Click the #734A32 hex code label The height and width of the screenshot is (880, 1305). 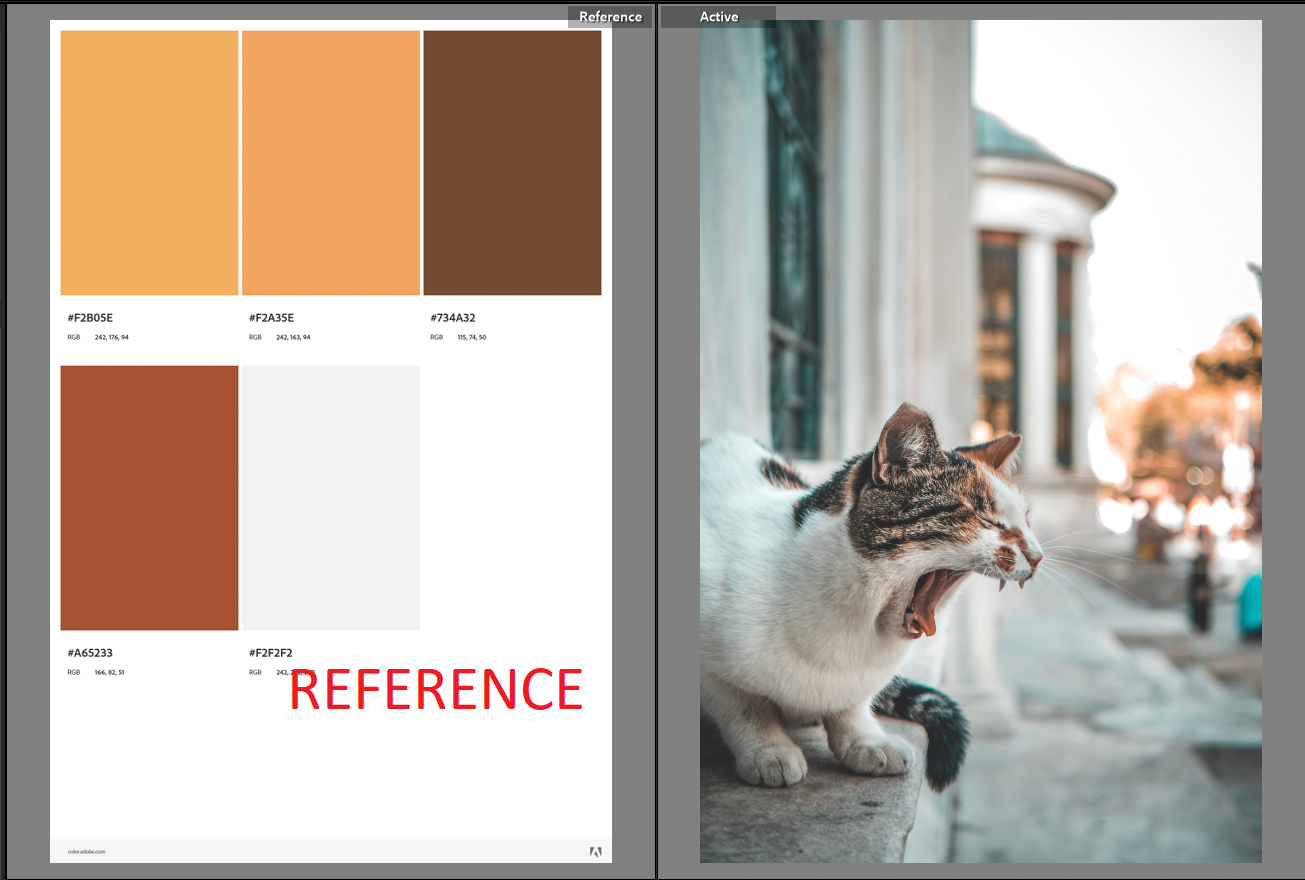pos(453,318)
